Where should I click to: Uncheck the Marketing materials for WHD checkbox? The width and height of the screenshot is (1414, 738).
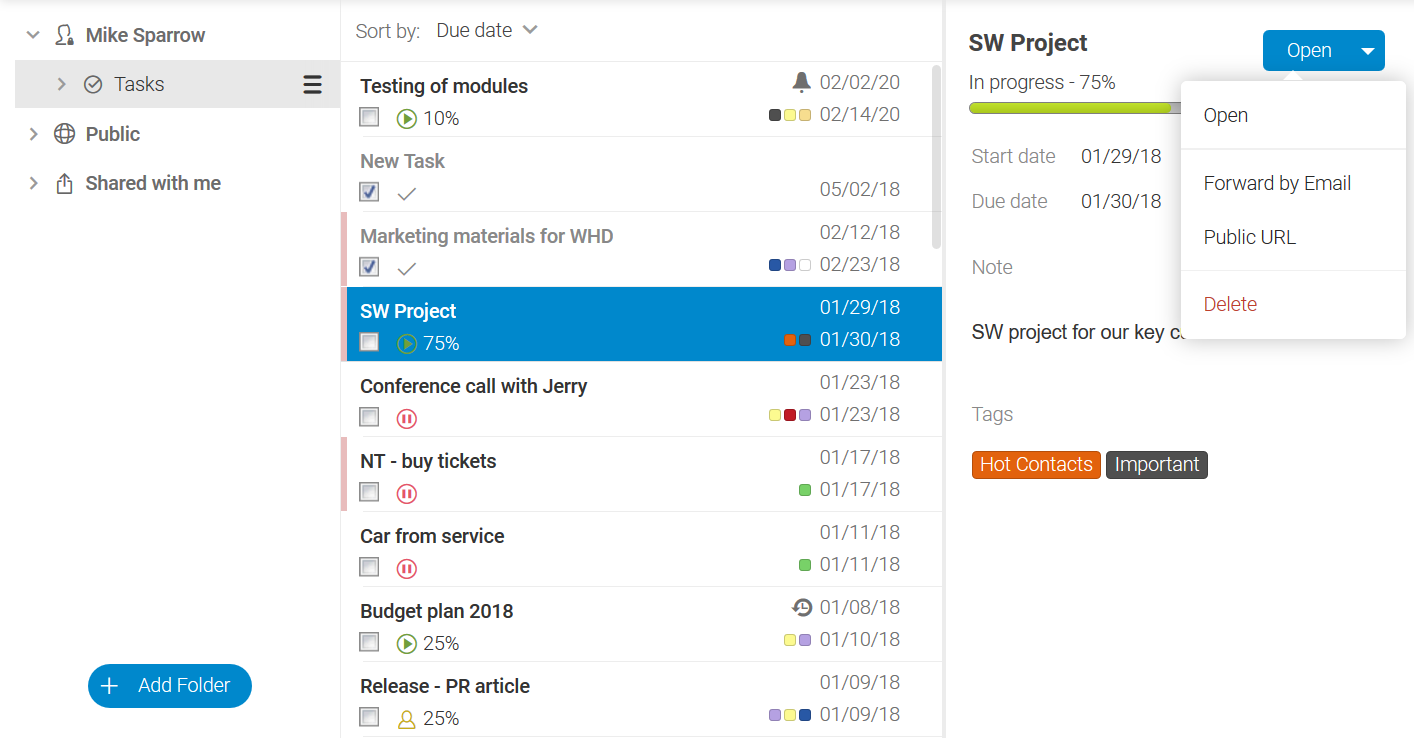(x=369, y=268)
